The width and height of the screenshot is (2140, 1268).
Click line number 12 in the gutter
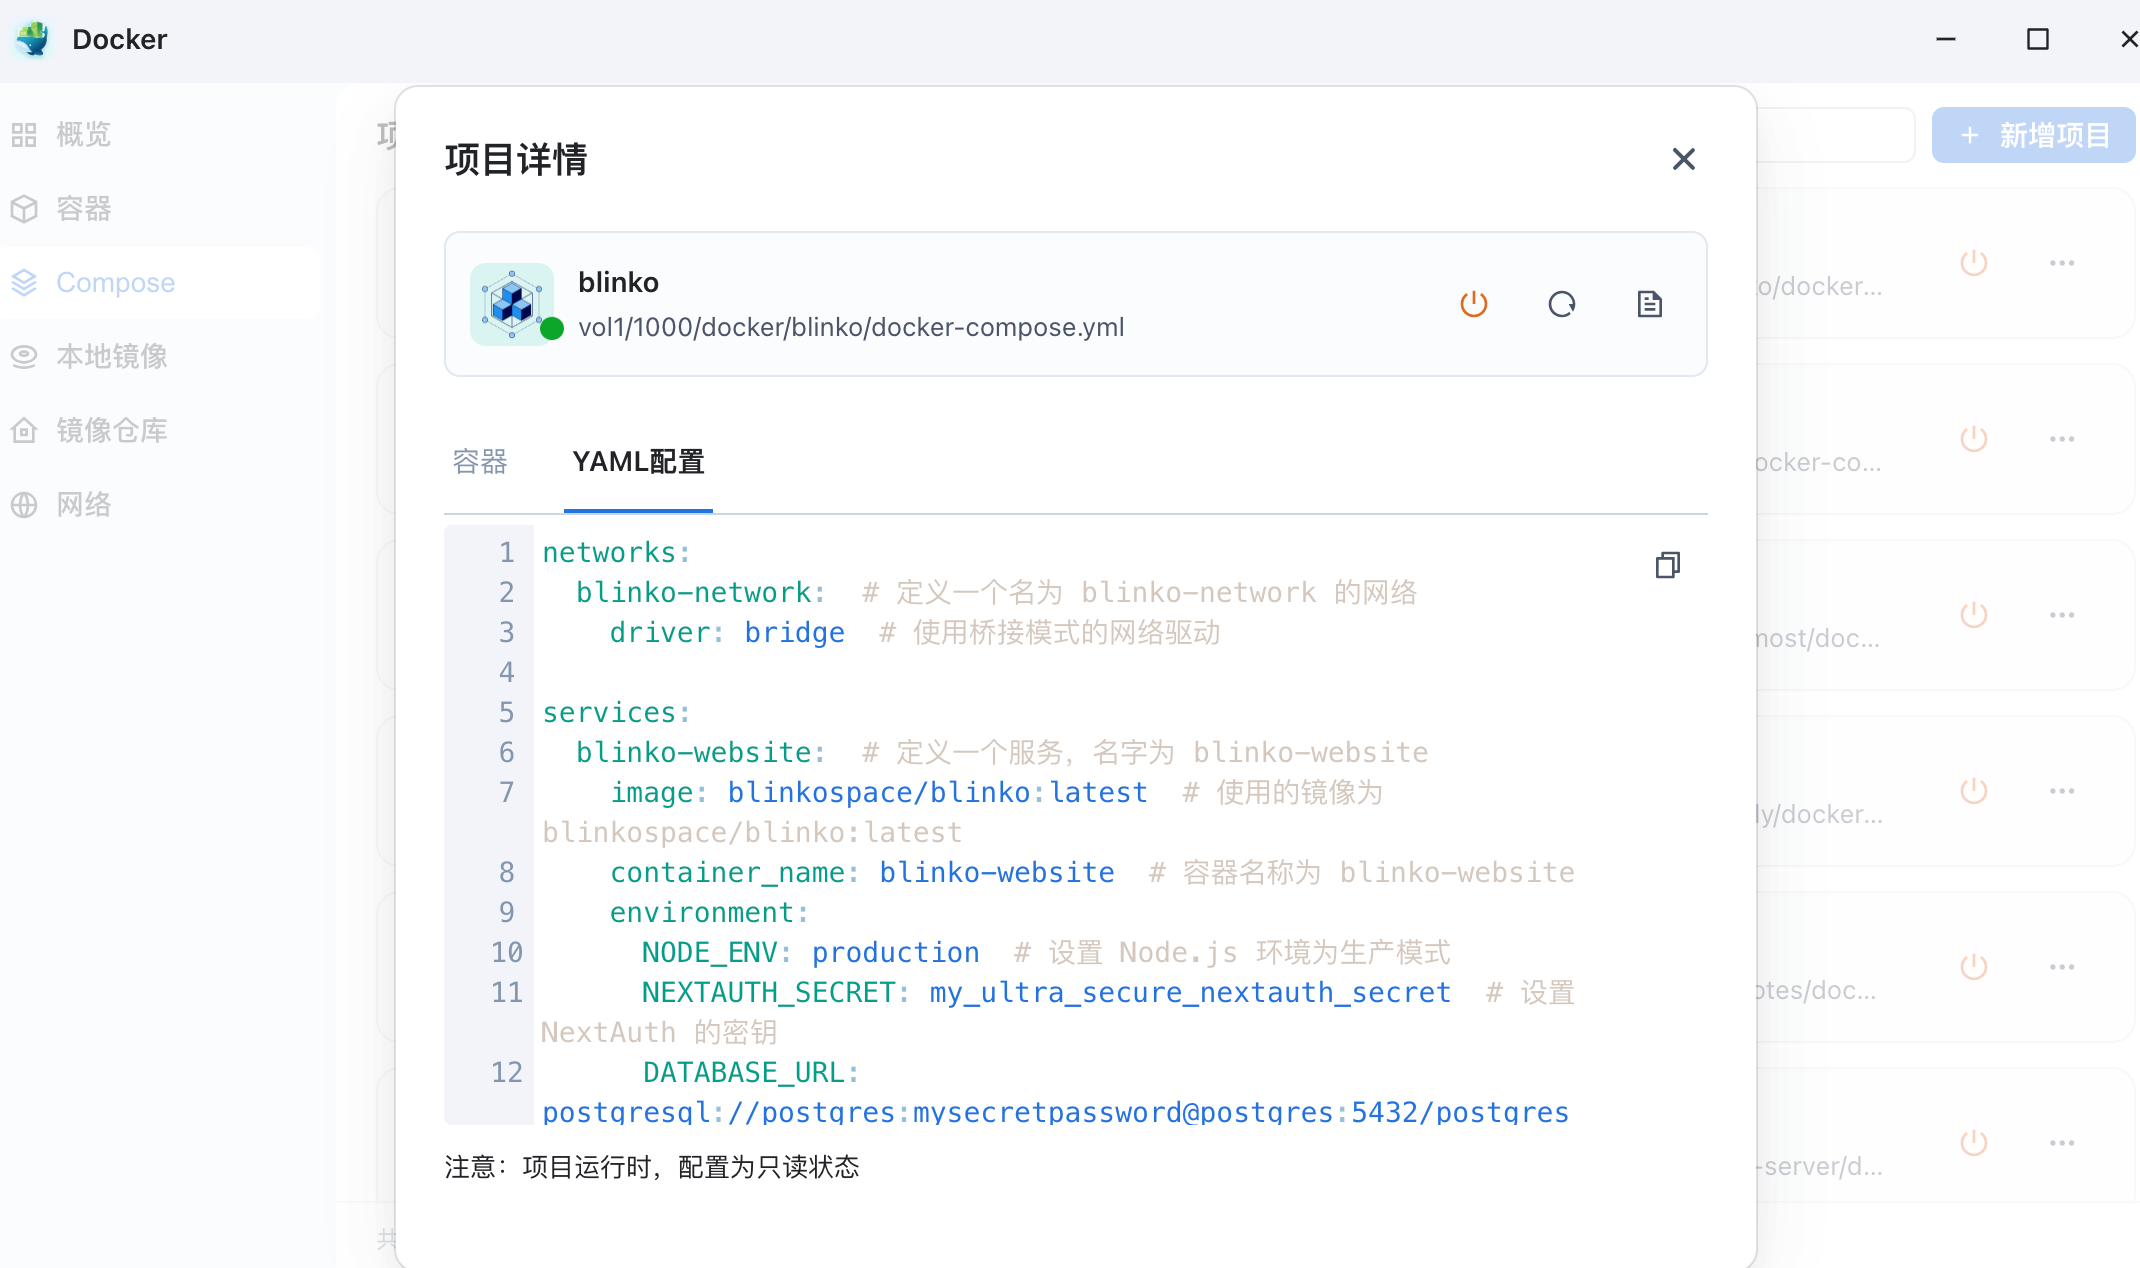tap(506, 1072)
